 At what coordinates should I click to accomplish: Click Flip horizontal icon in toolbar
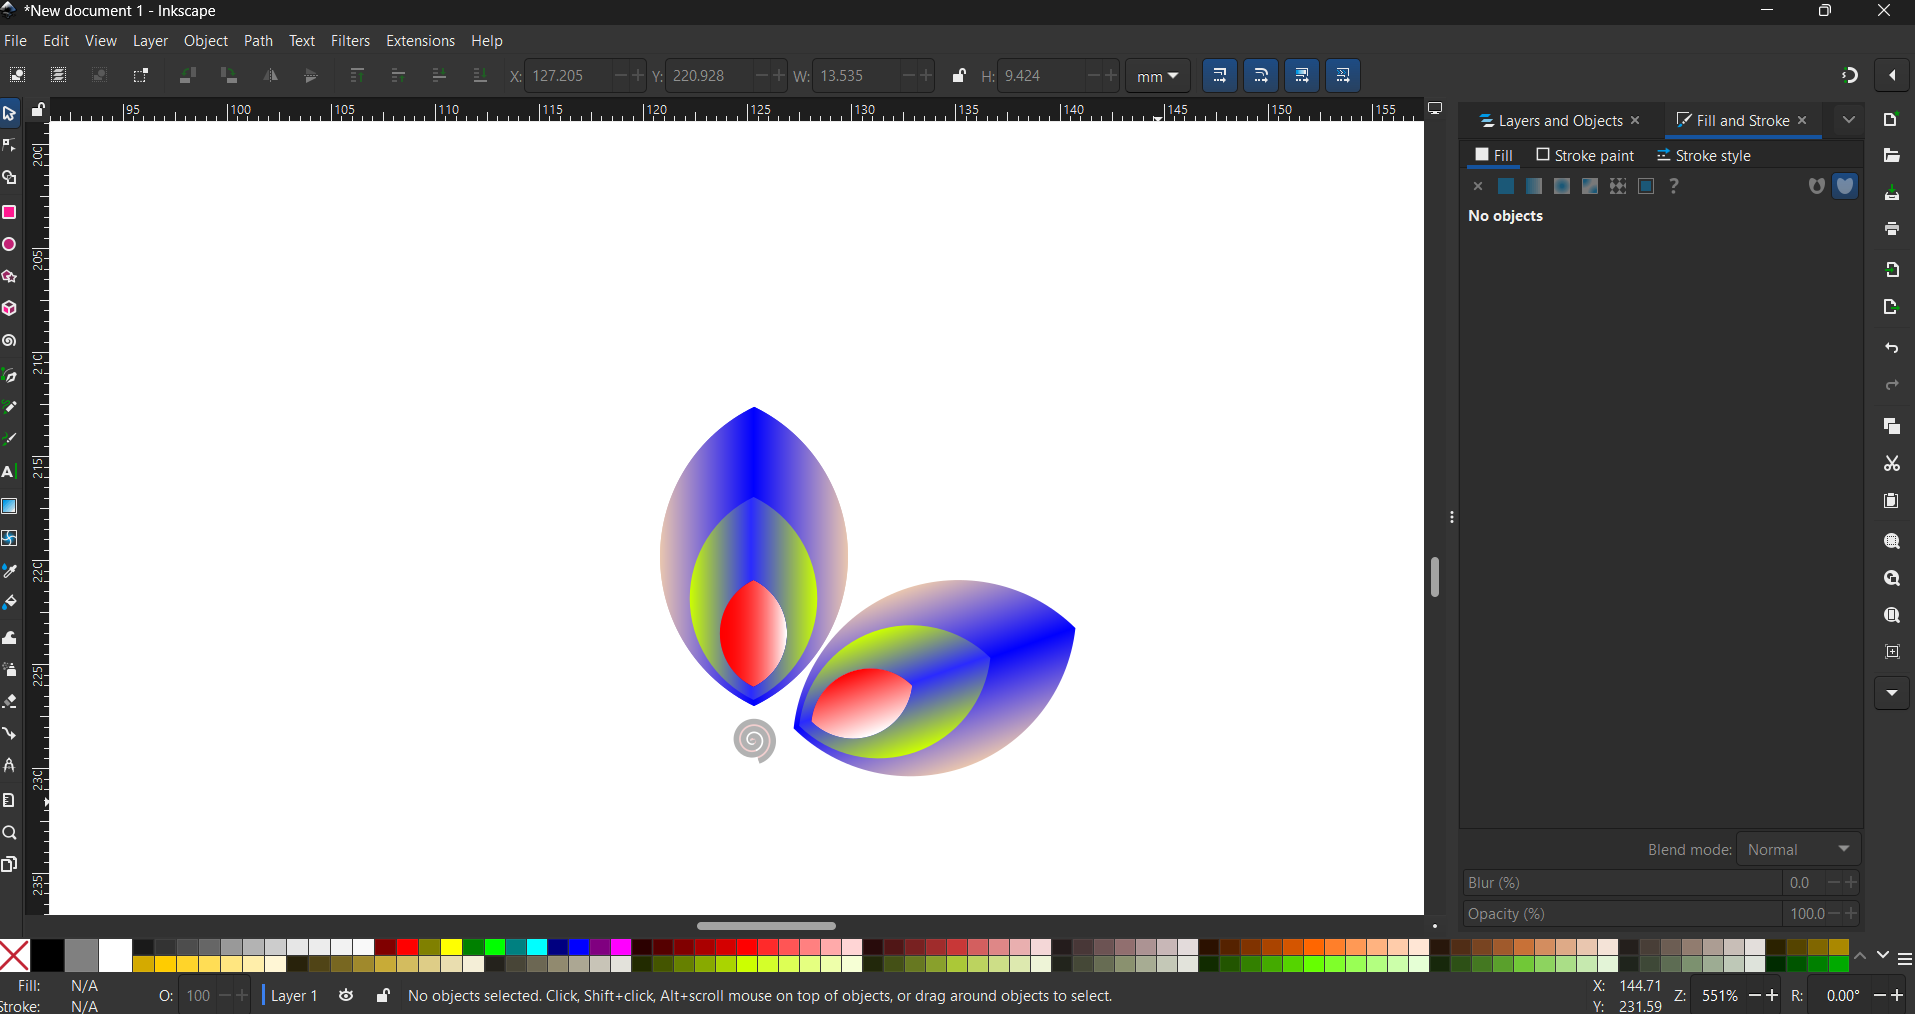[x=271, y=76]
